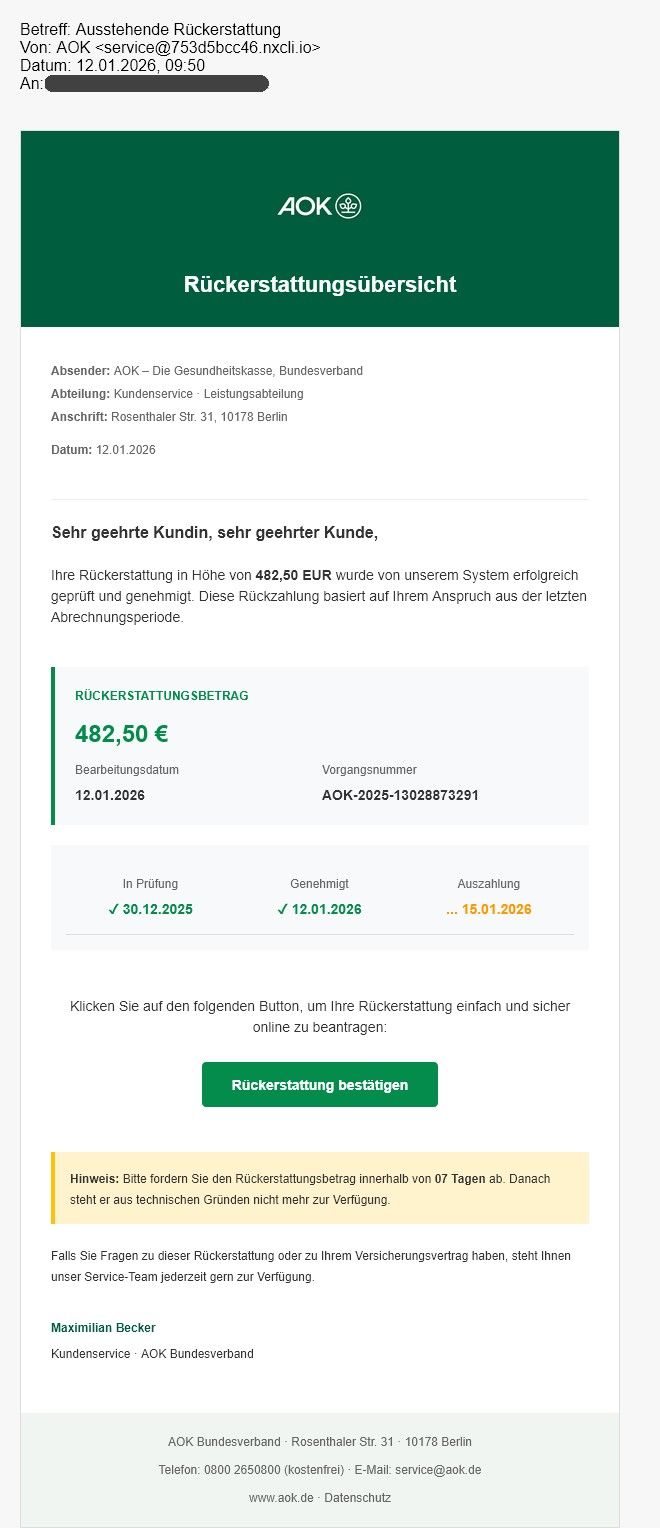Viewport: 660px width, 1528px height.
Task: Click the green checkmark beside 30.12.2025
Action: tap(113, 909)
